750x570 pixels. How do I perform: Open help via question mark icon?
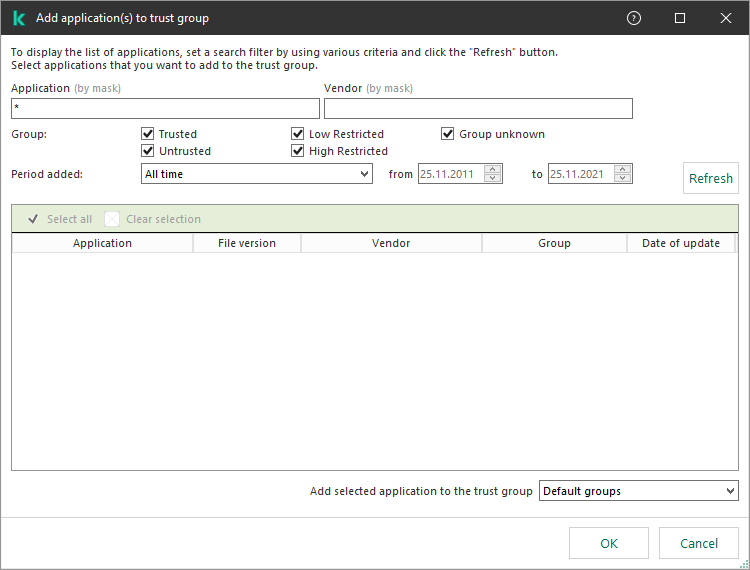633,18
